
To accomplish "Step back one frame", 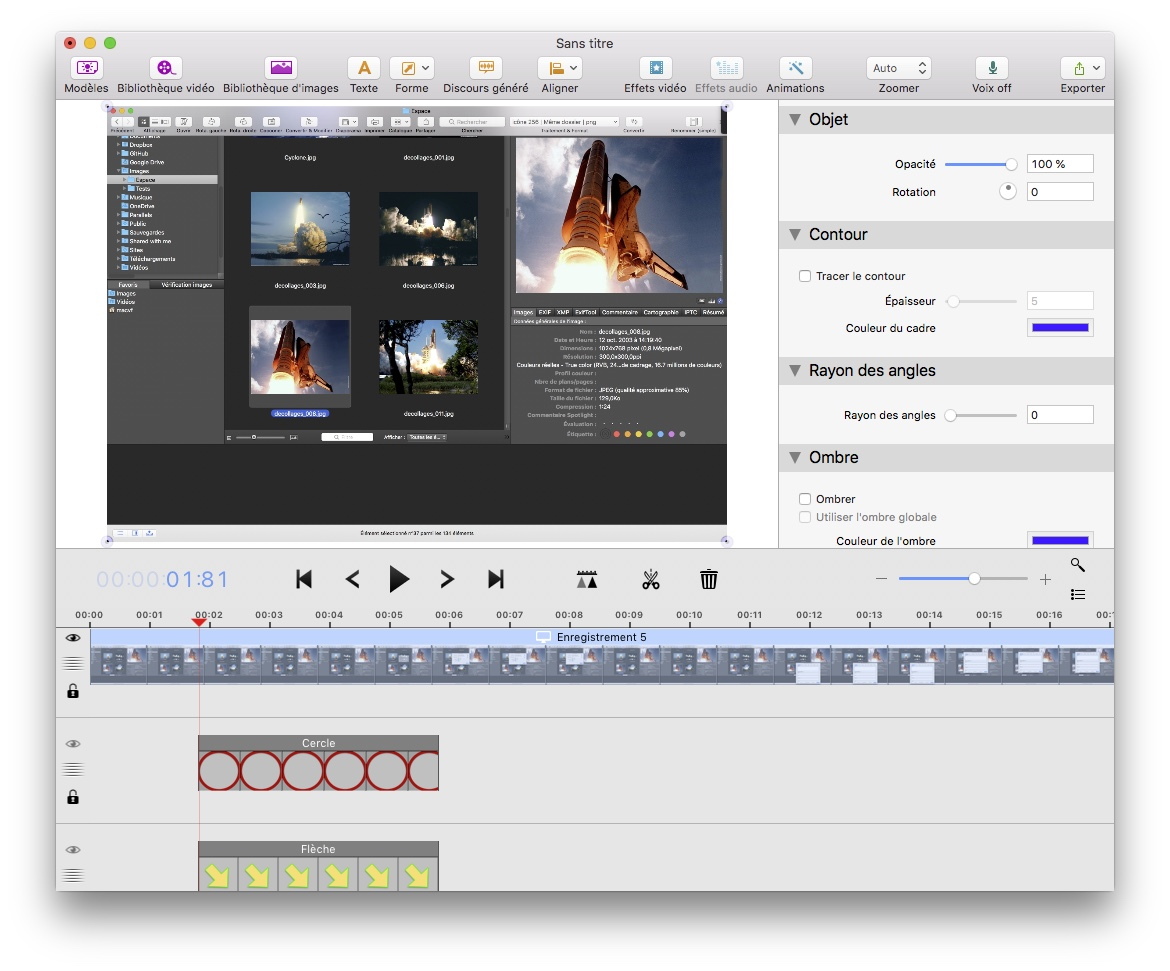I will 352,579.
